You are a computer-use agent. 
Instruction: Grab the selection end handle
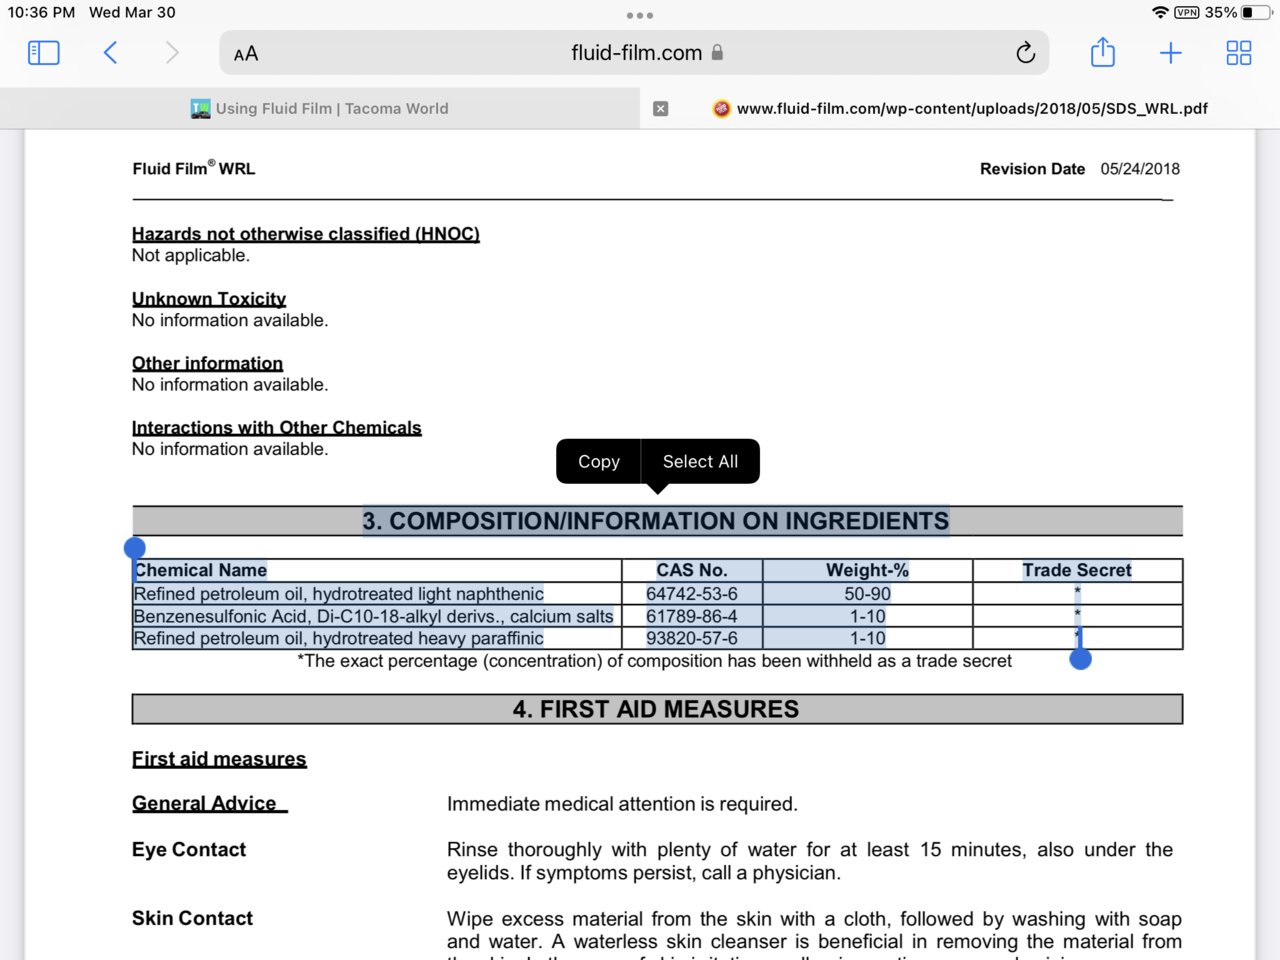[1080, 659]
